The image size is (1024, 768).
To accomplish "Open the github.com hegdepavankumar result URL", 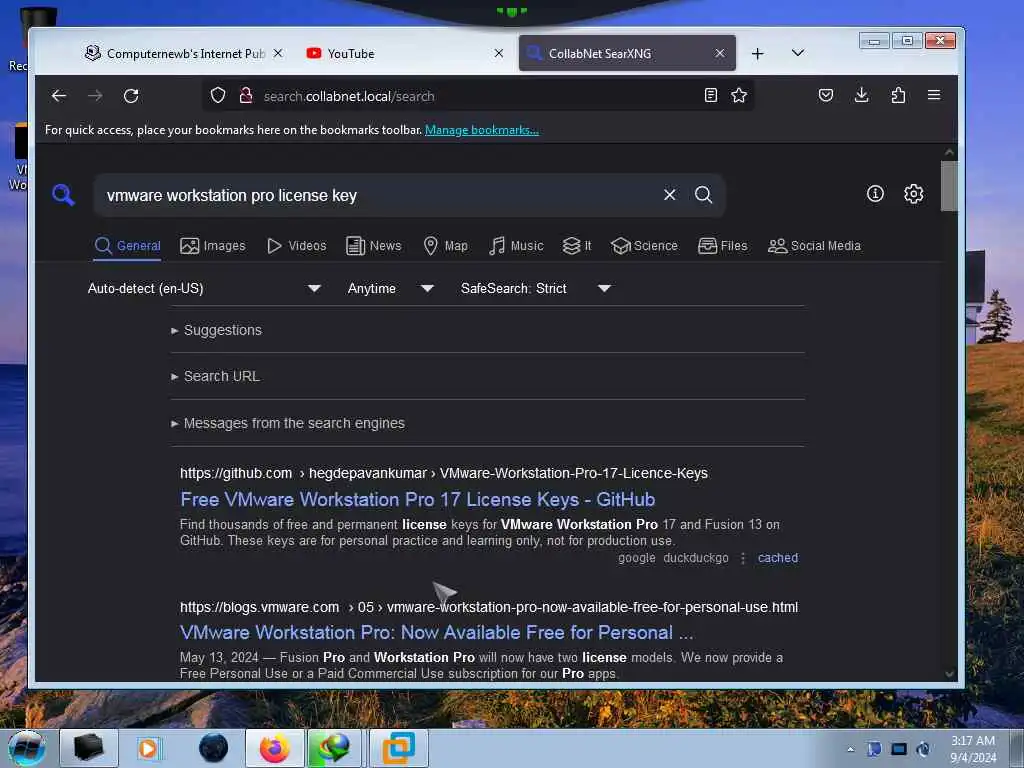I will (x=444, y=473).
